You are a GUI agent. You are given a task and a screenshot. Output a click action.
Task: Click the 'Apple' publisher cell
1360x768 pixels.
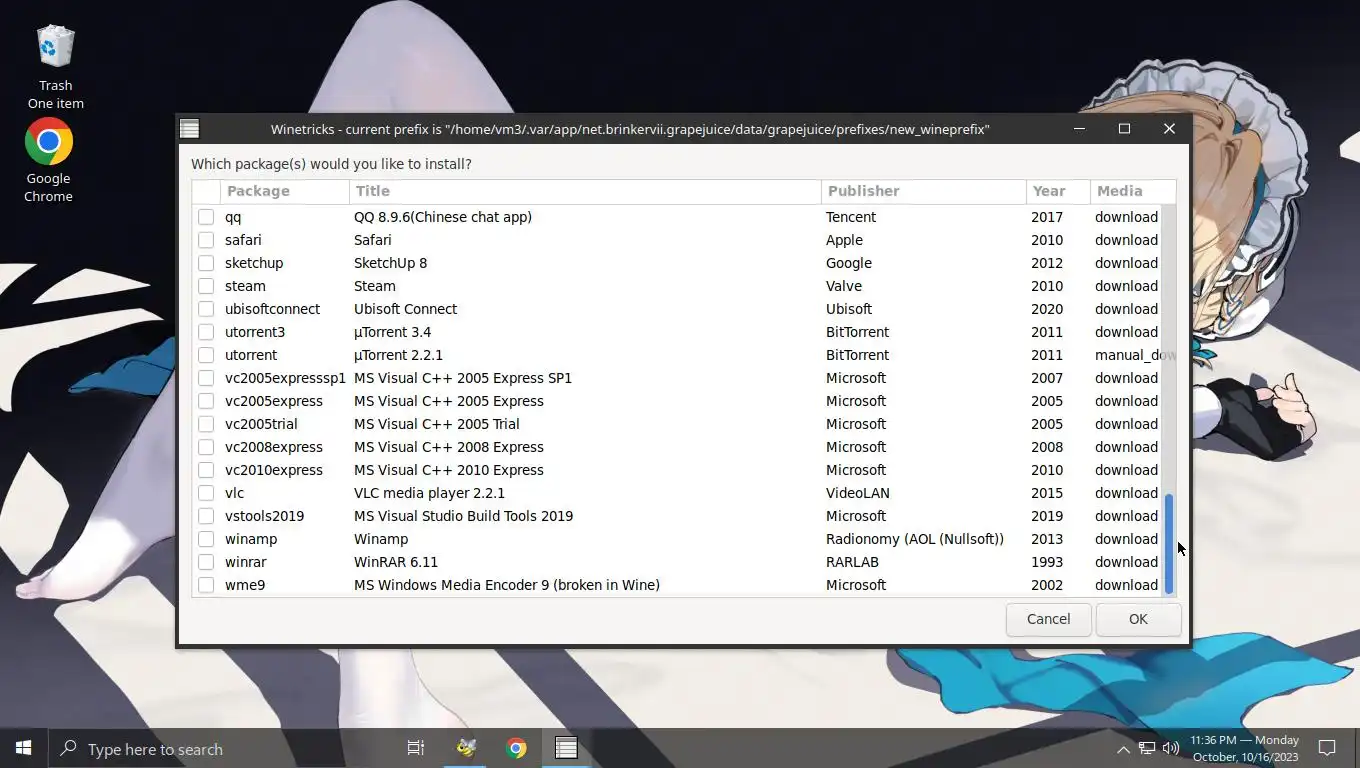tap(844, 240)
